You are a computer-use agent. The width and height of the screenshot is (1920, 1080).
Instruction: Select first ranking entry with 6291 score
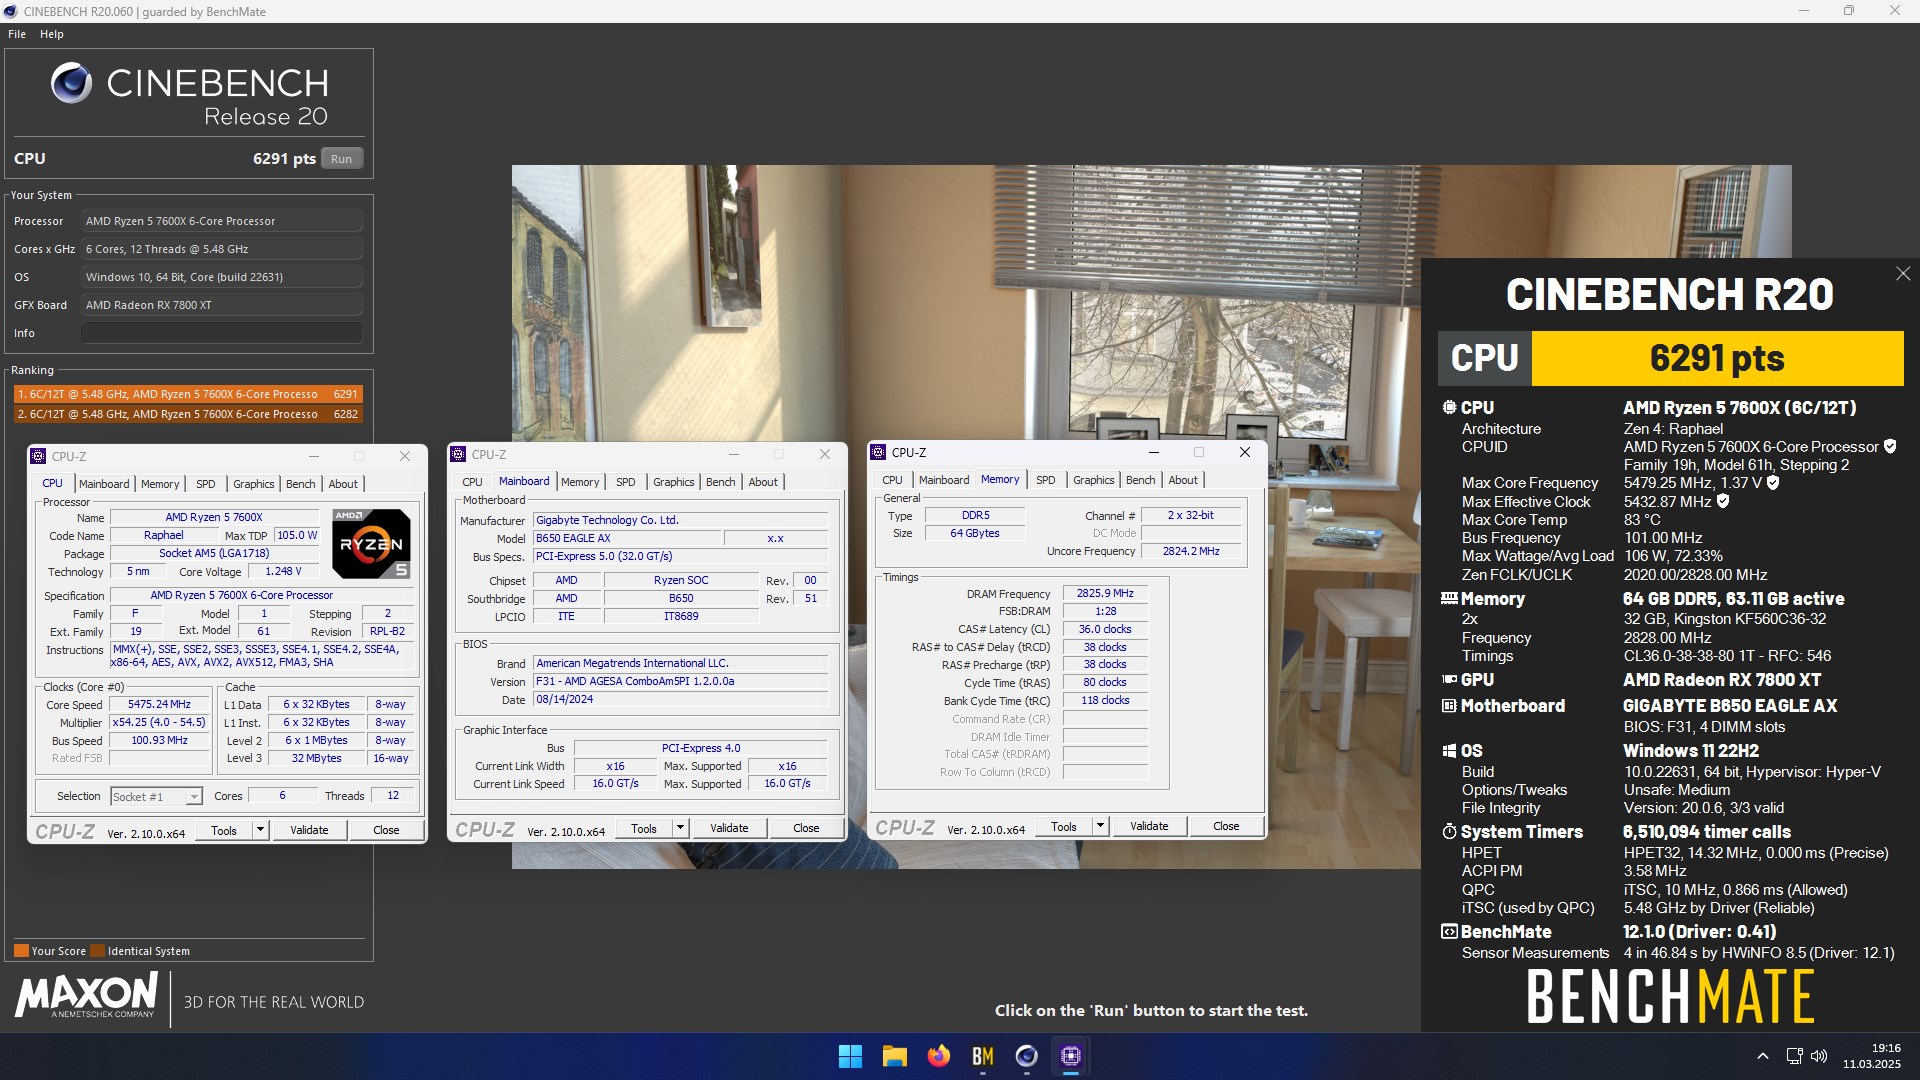[x=188, y=394]
